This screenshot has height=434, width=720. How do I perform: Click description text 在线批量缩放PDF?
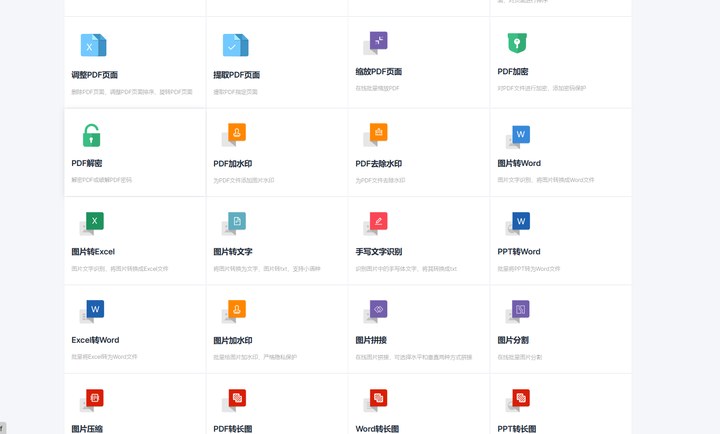(x=377, y=88)
